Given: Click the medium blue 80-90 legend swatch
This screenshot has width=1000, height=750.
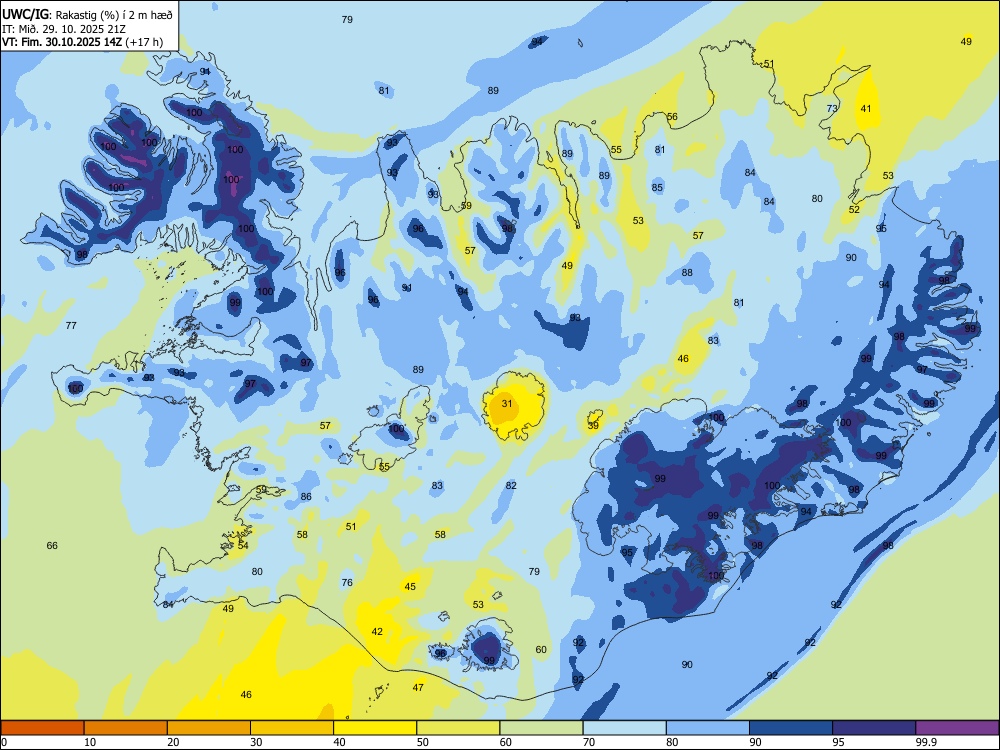Looking at the screenshot, I should pyautogui.click(x=708, y=728).
